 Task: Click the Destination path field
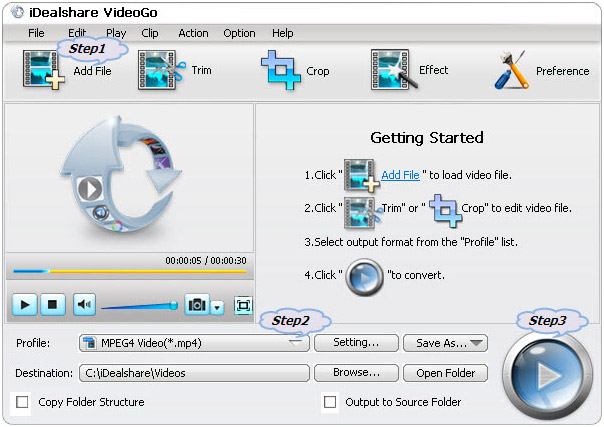point(194,373)
